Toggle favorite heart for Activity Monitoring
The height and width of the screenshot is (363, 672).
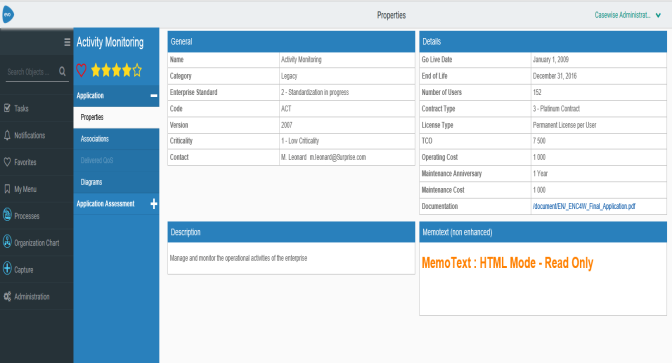click(81, 70)
